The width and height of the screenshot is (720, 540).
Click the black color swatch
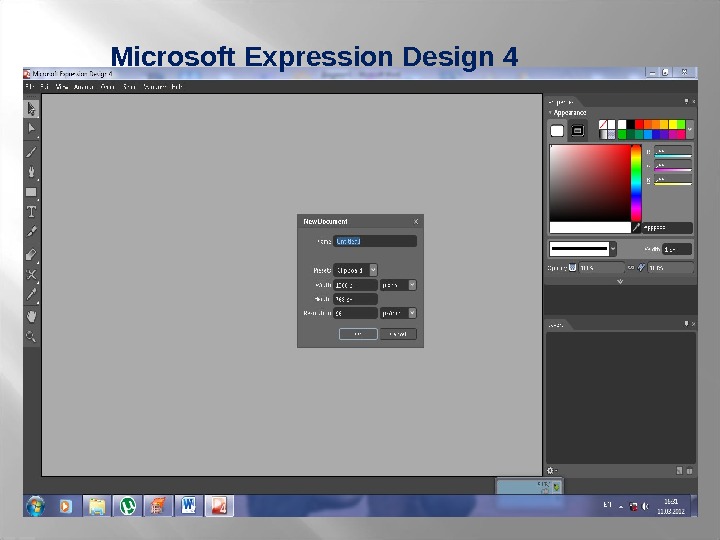click(x=630, y=124)
